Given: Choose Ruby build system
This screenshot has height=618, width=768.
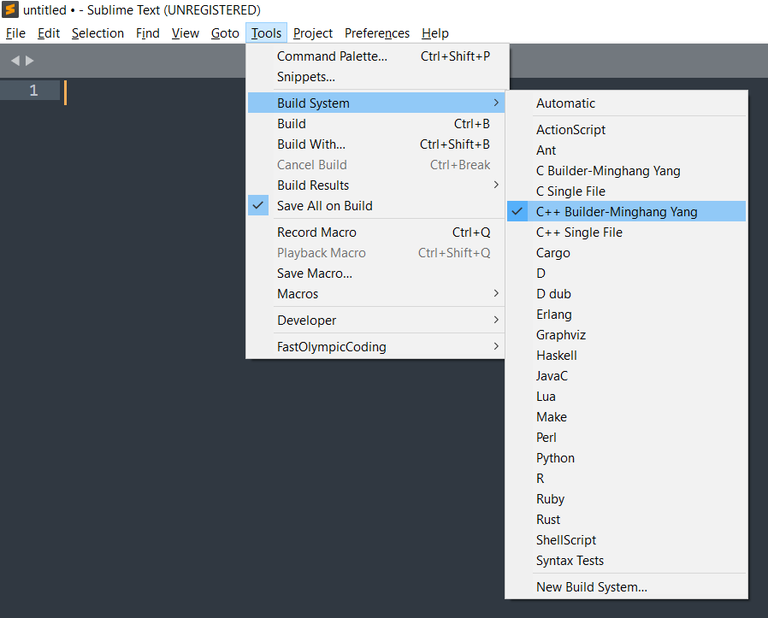Looking at the screenshot, I should coord(626,499).
